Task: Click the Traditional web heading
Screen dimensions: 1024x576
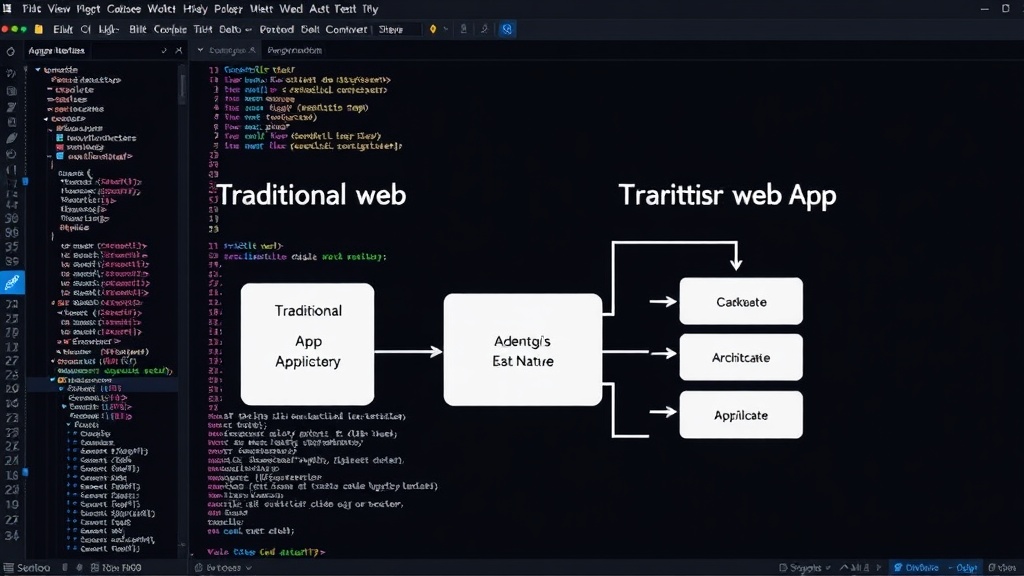Action: coord(311,195)
